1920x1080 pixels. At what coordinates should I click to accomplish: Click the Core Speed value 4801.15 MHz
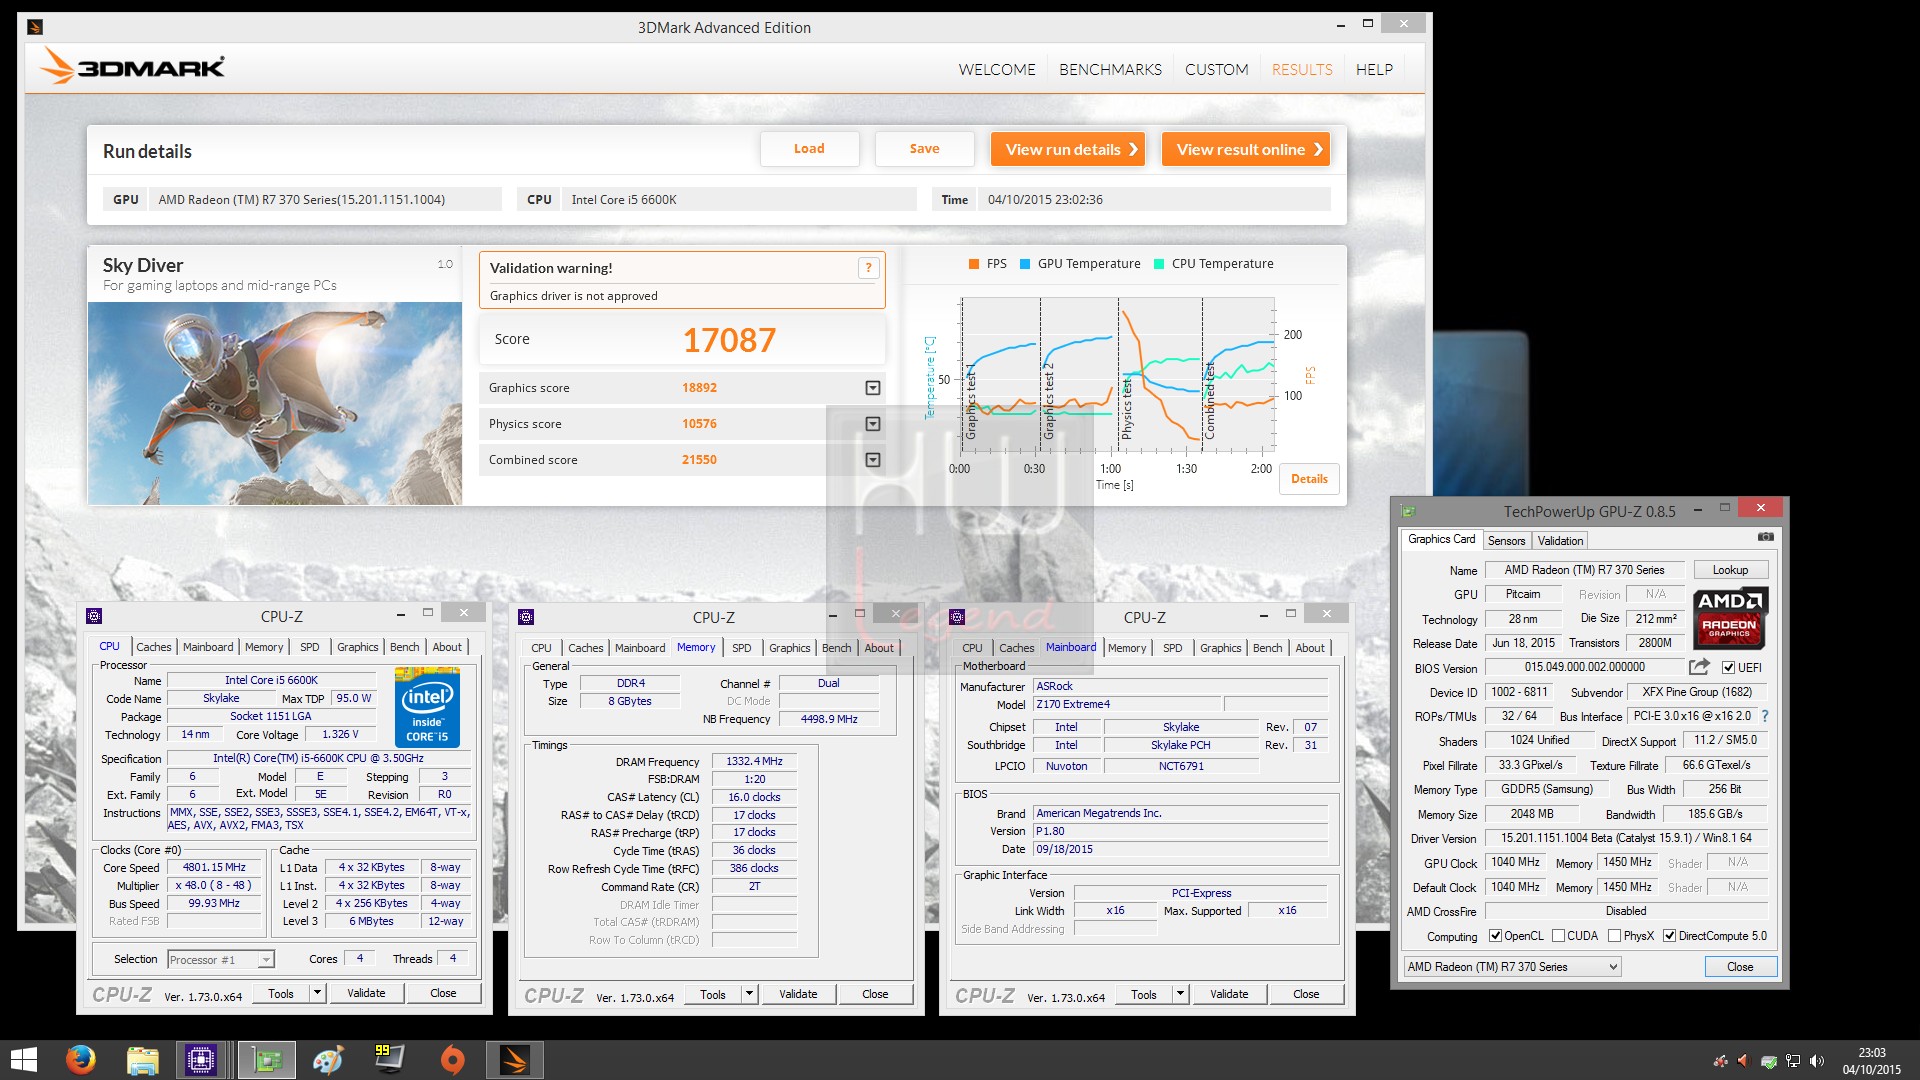(214, 868)
